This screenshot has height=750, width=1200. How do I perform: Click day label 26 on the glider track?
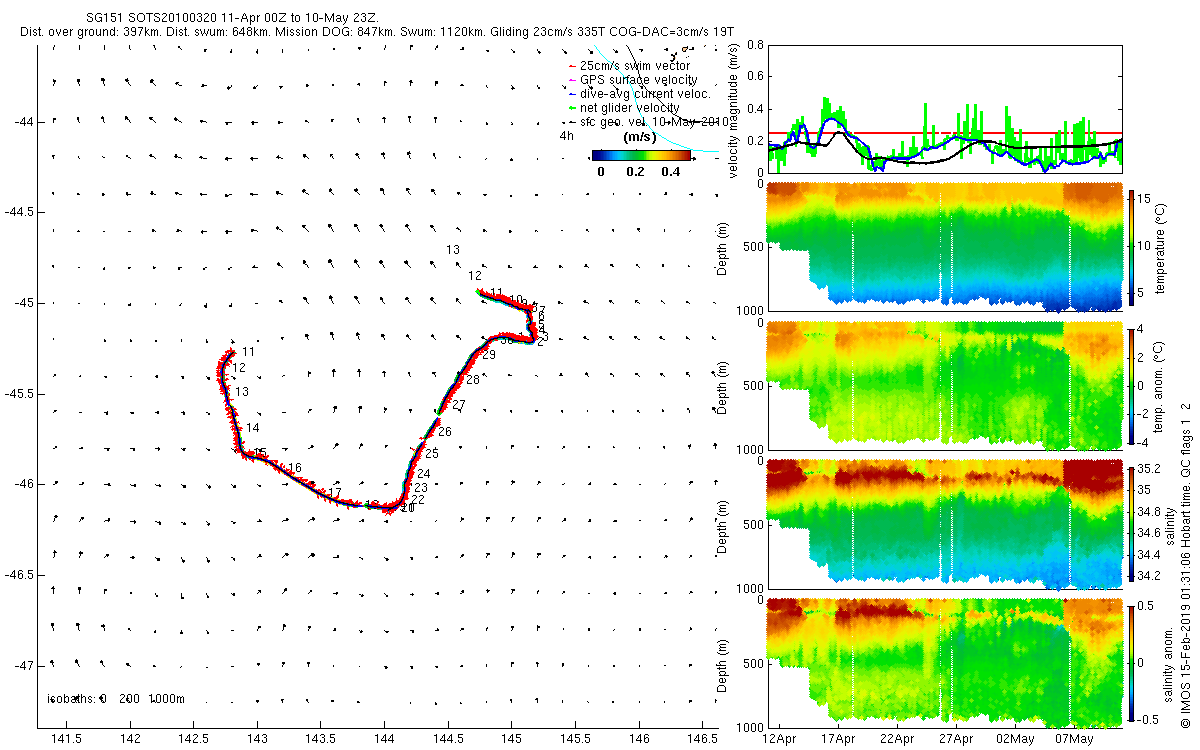pos(445,432)
